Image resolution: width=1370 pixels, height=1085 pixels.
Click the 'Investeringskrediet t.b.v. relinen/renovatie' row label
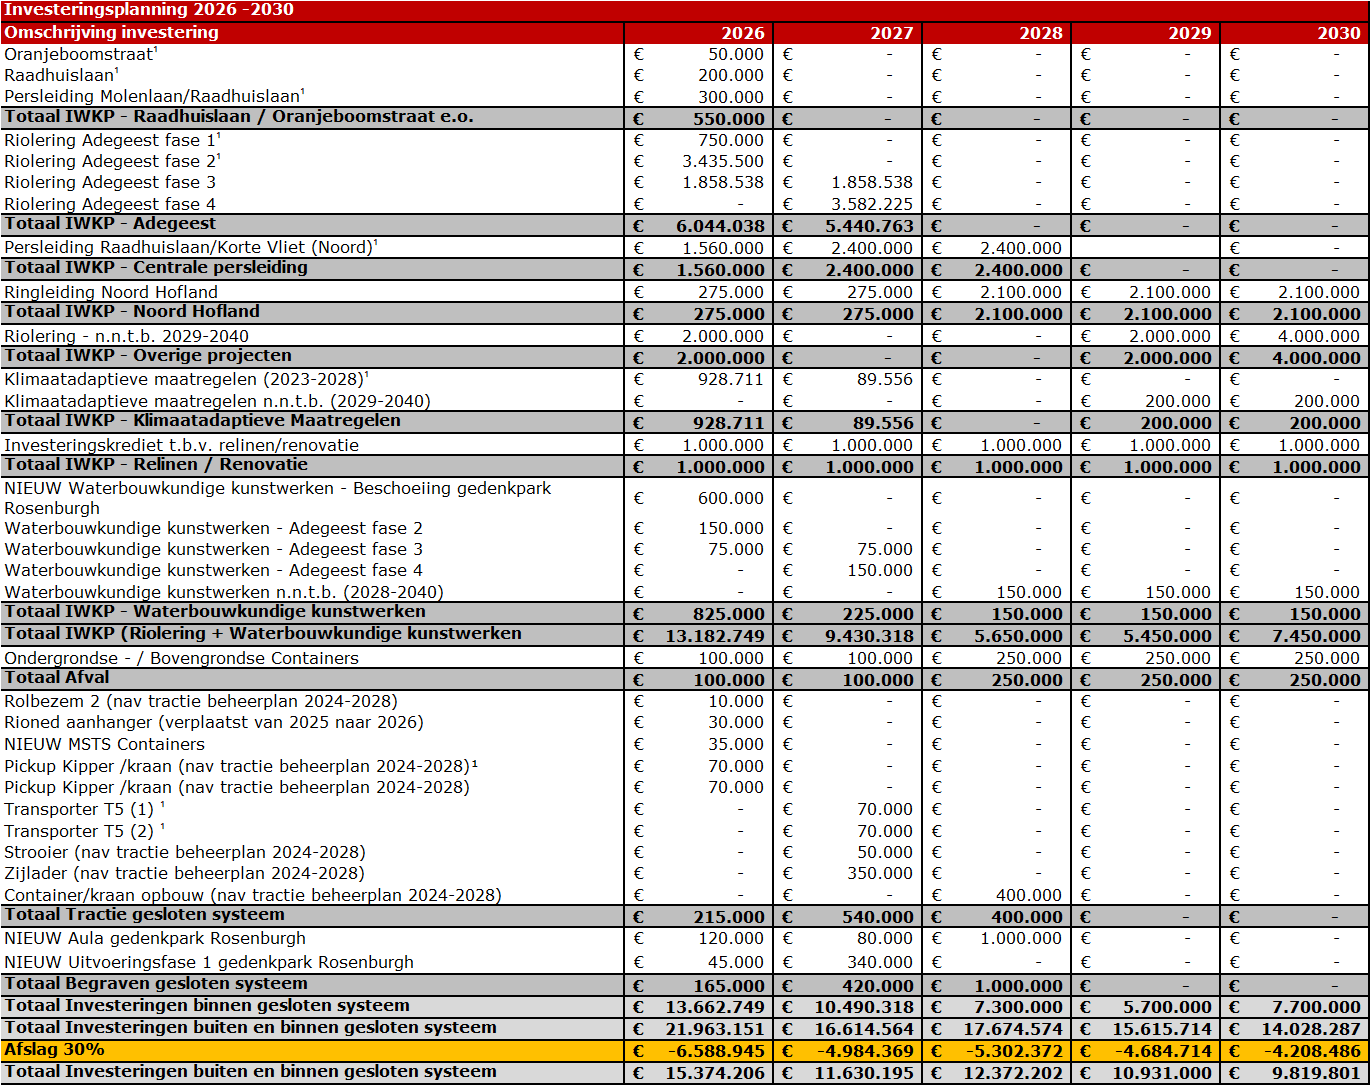[182, 445]
